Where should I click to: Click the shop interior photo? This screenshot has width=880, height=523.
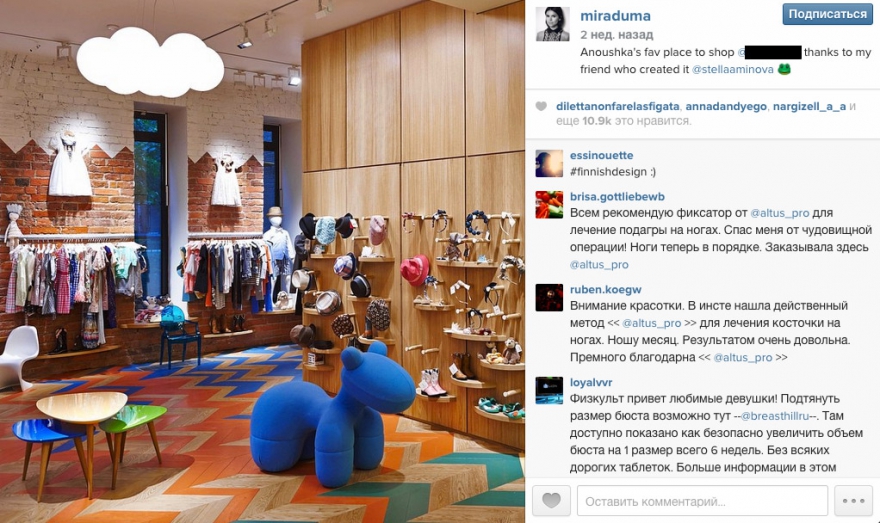tap(262, 262)
